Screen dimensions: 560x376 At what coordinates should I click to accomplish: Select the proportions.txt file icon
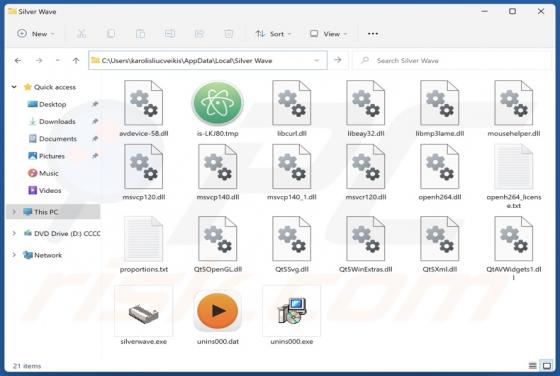point(144,239)
